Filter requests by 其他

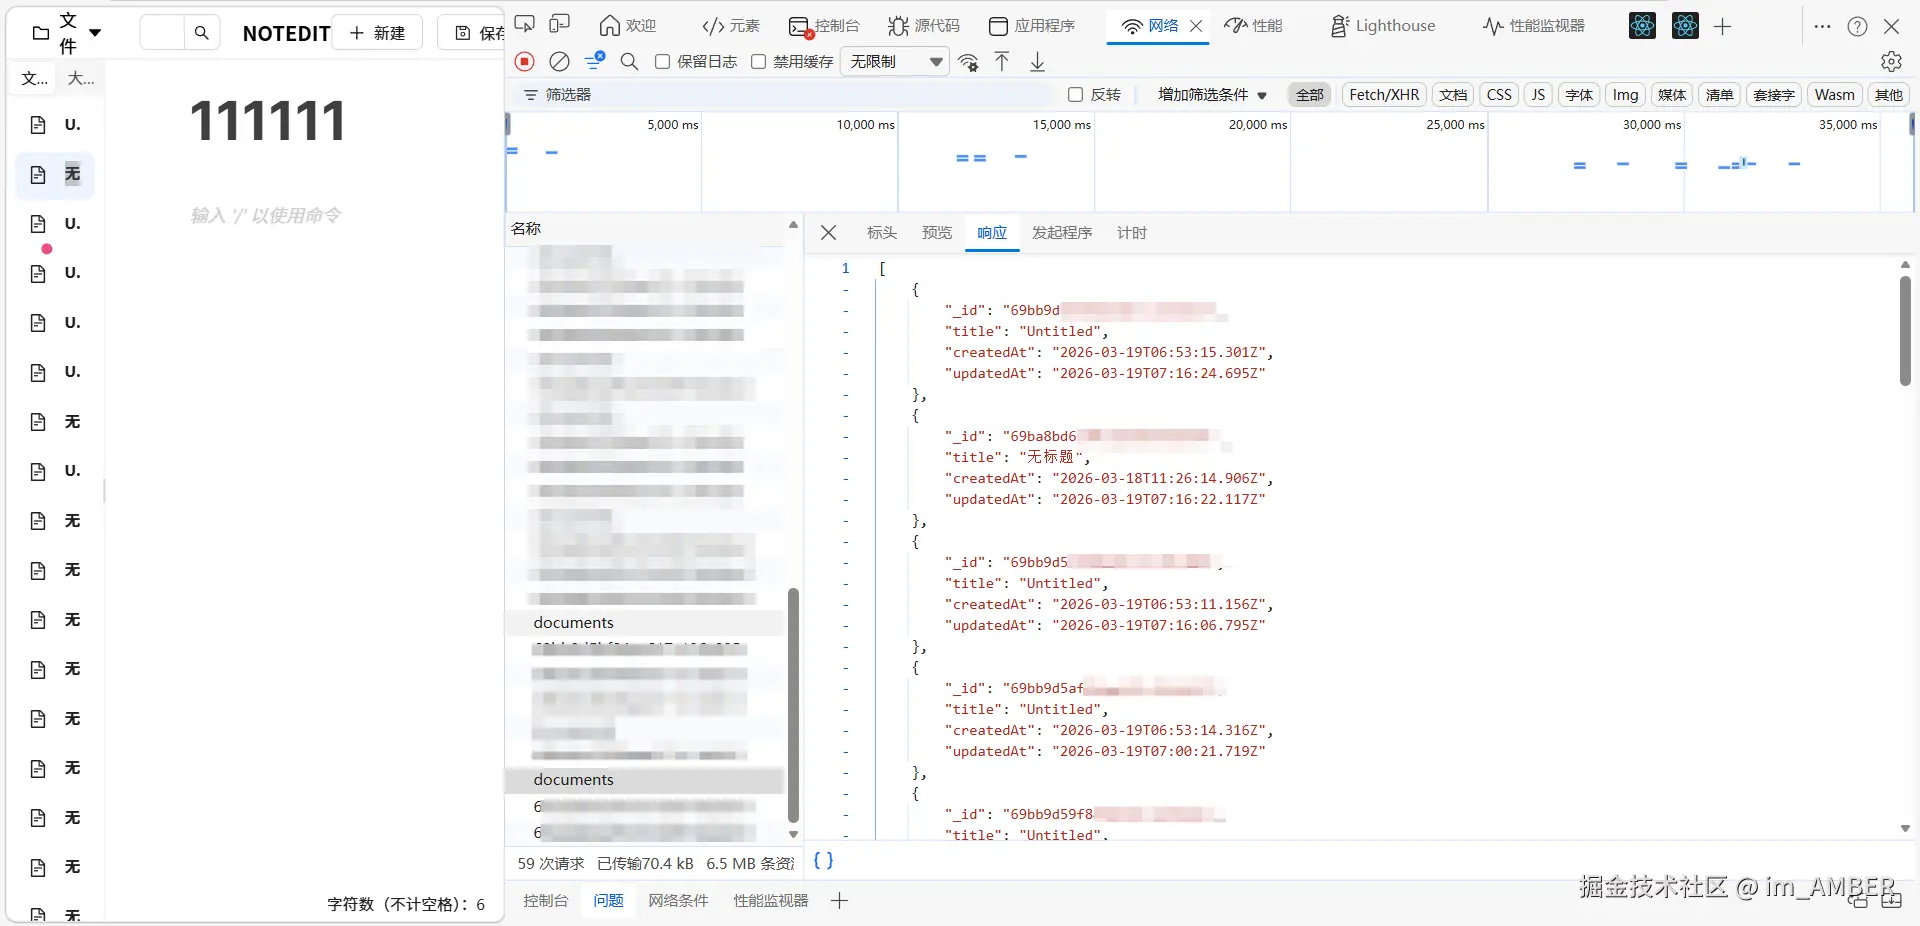[x=1888, y=95]
